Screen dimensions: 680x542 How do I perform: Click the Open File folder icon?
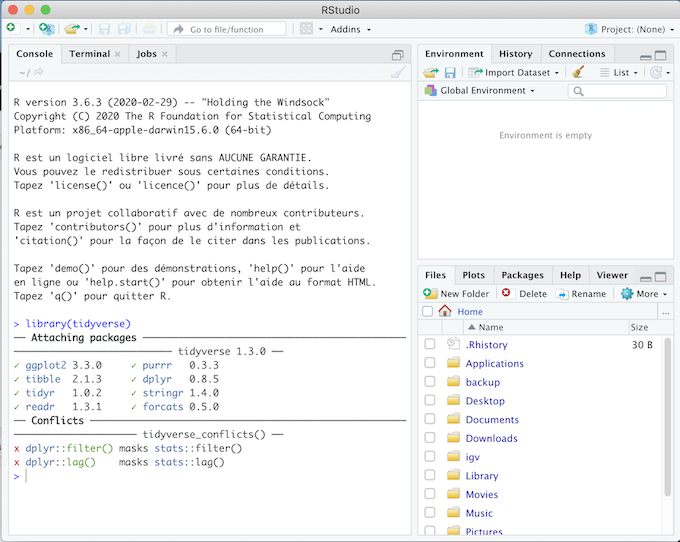[x=72, y=29]
